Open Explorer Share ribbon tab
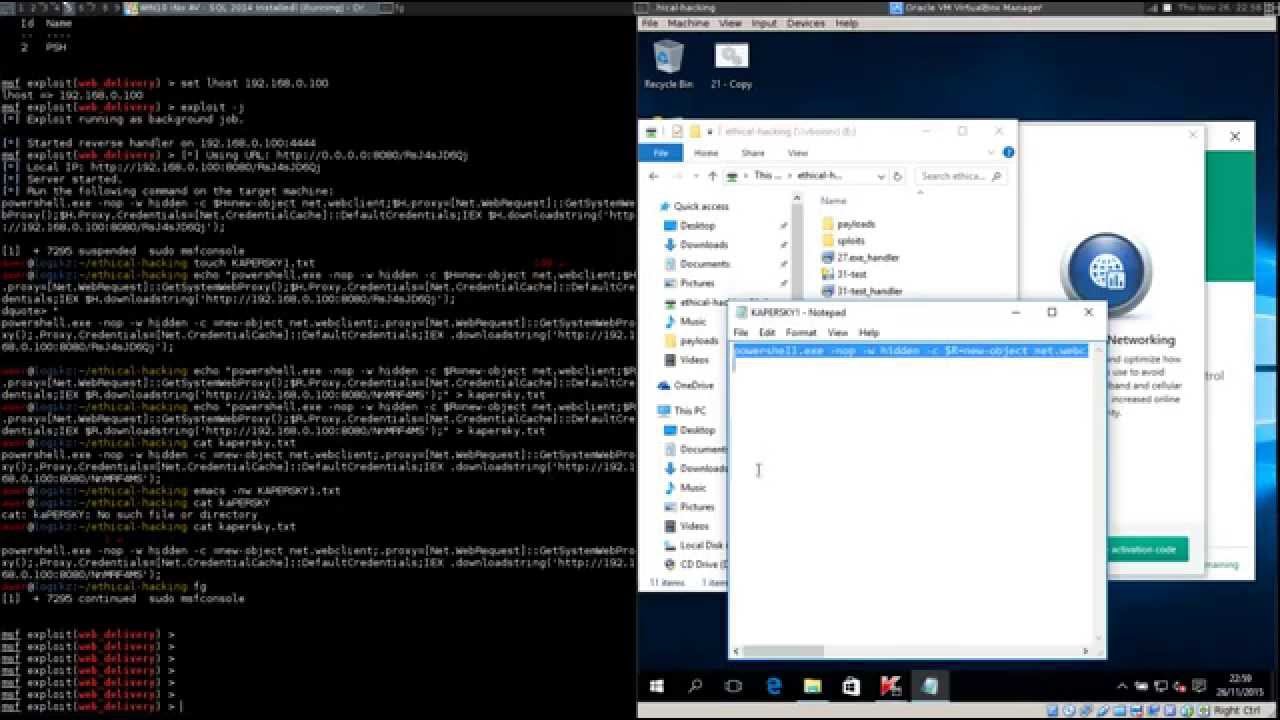The height and width of the screenshot is (720, 1280). point(753,153)
